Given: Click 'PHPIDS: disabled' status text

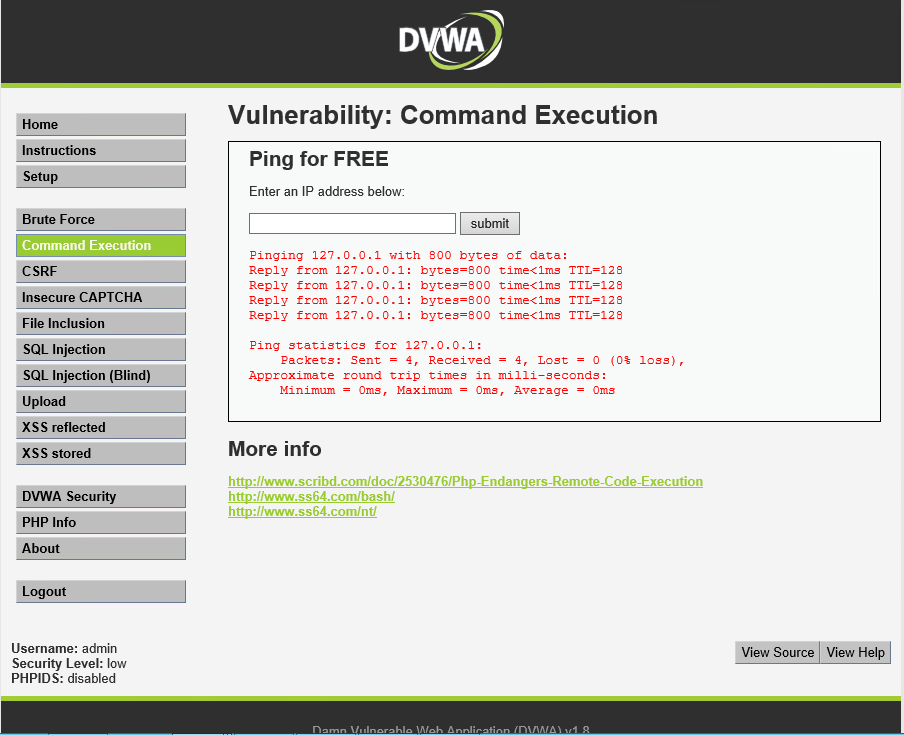Looking at the screenshot, I should pyautogui.click(x=63, y=679).
